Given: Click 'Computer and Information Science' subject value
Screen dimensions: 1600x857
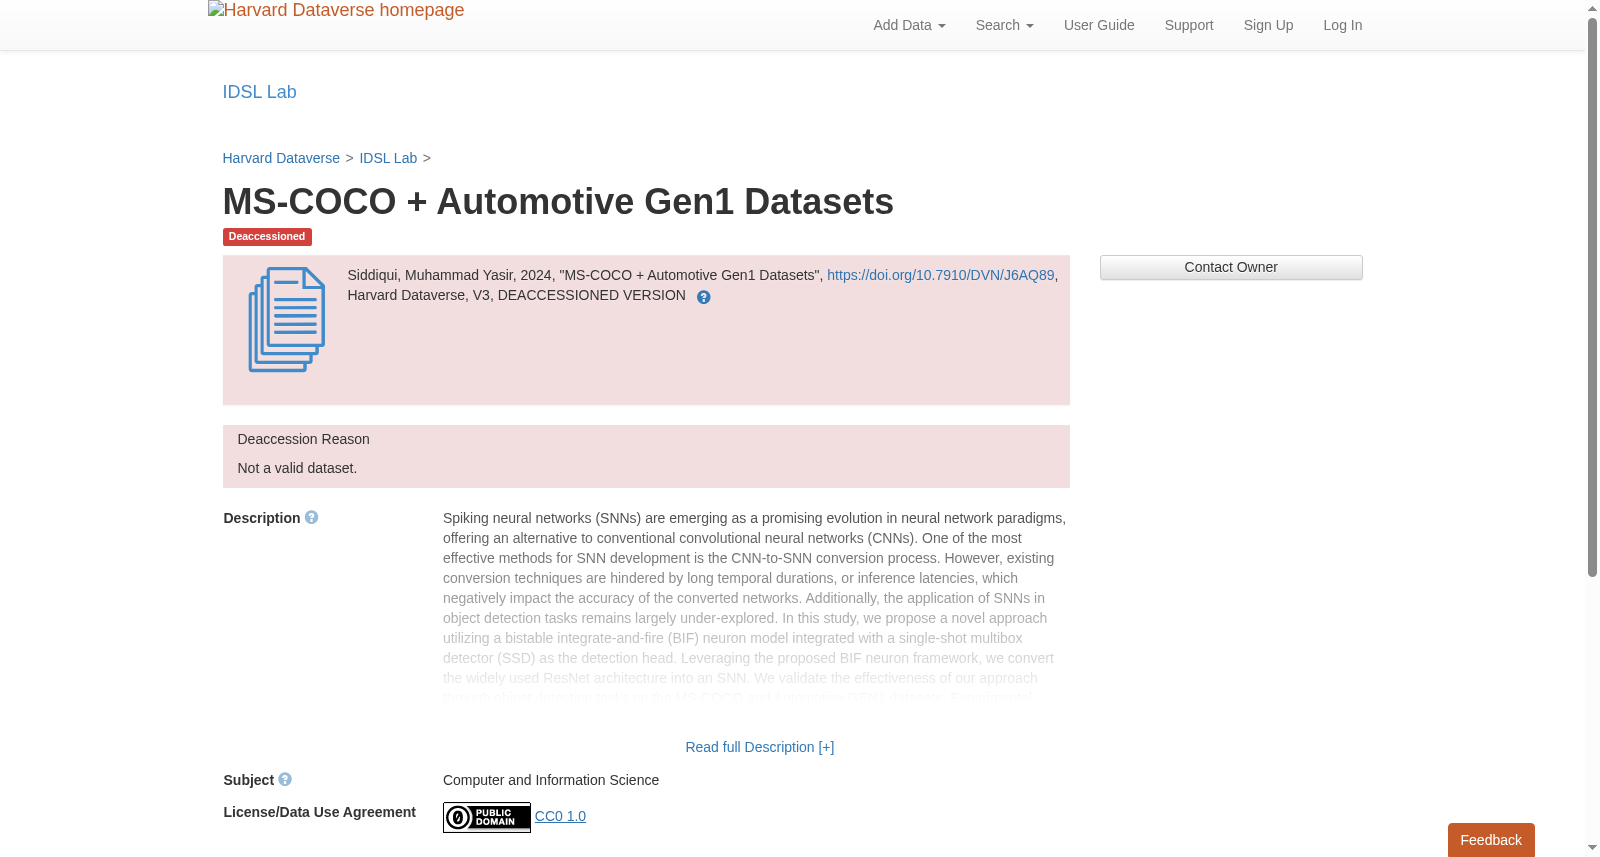Looking at the screenshot, I should click(x=551, y=780).
